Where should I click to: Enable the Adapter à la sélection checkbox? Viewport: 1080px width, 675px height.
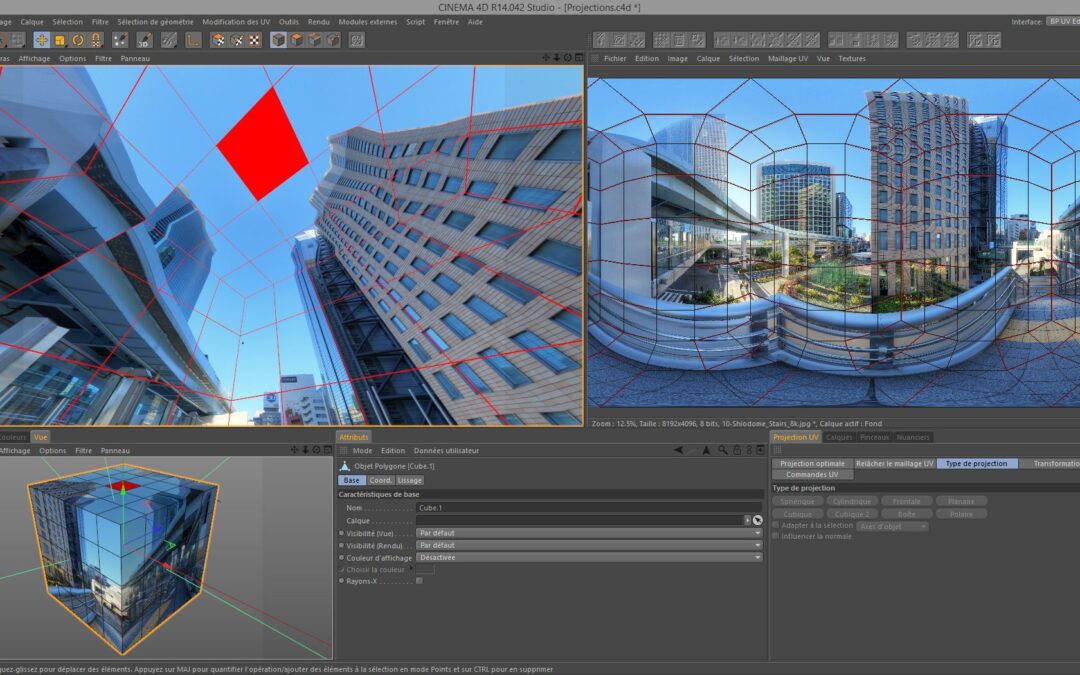[x=776, y=525]
